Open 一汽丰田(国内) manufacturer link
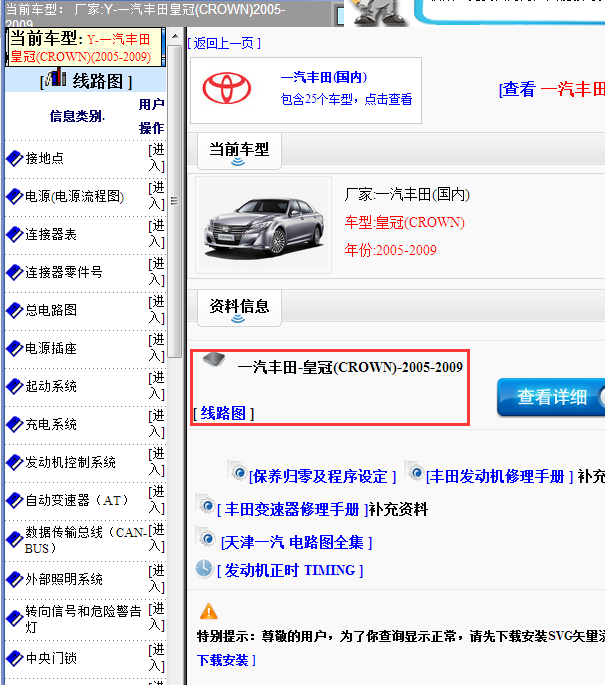This screenshot has height=685, width=605. (324, 77)
